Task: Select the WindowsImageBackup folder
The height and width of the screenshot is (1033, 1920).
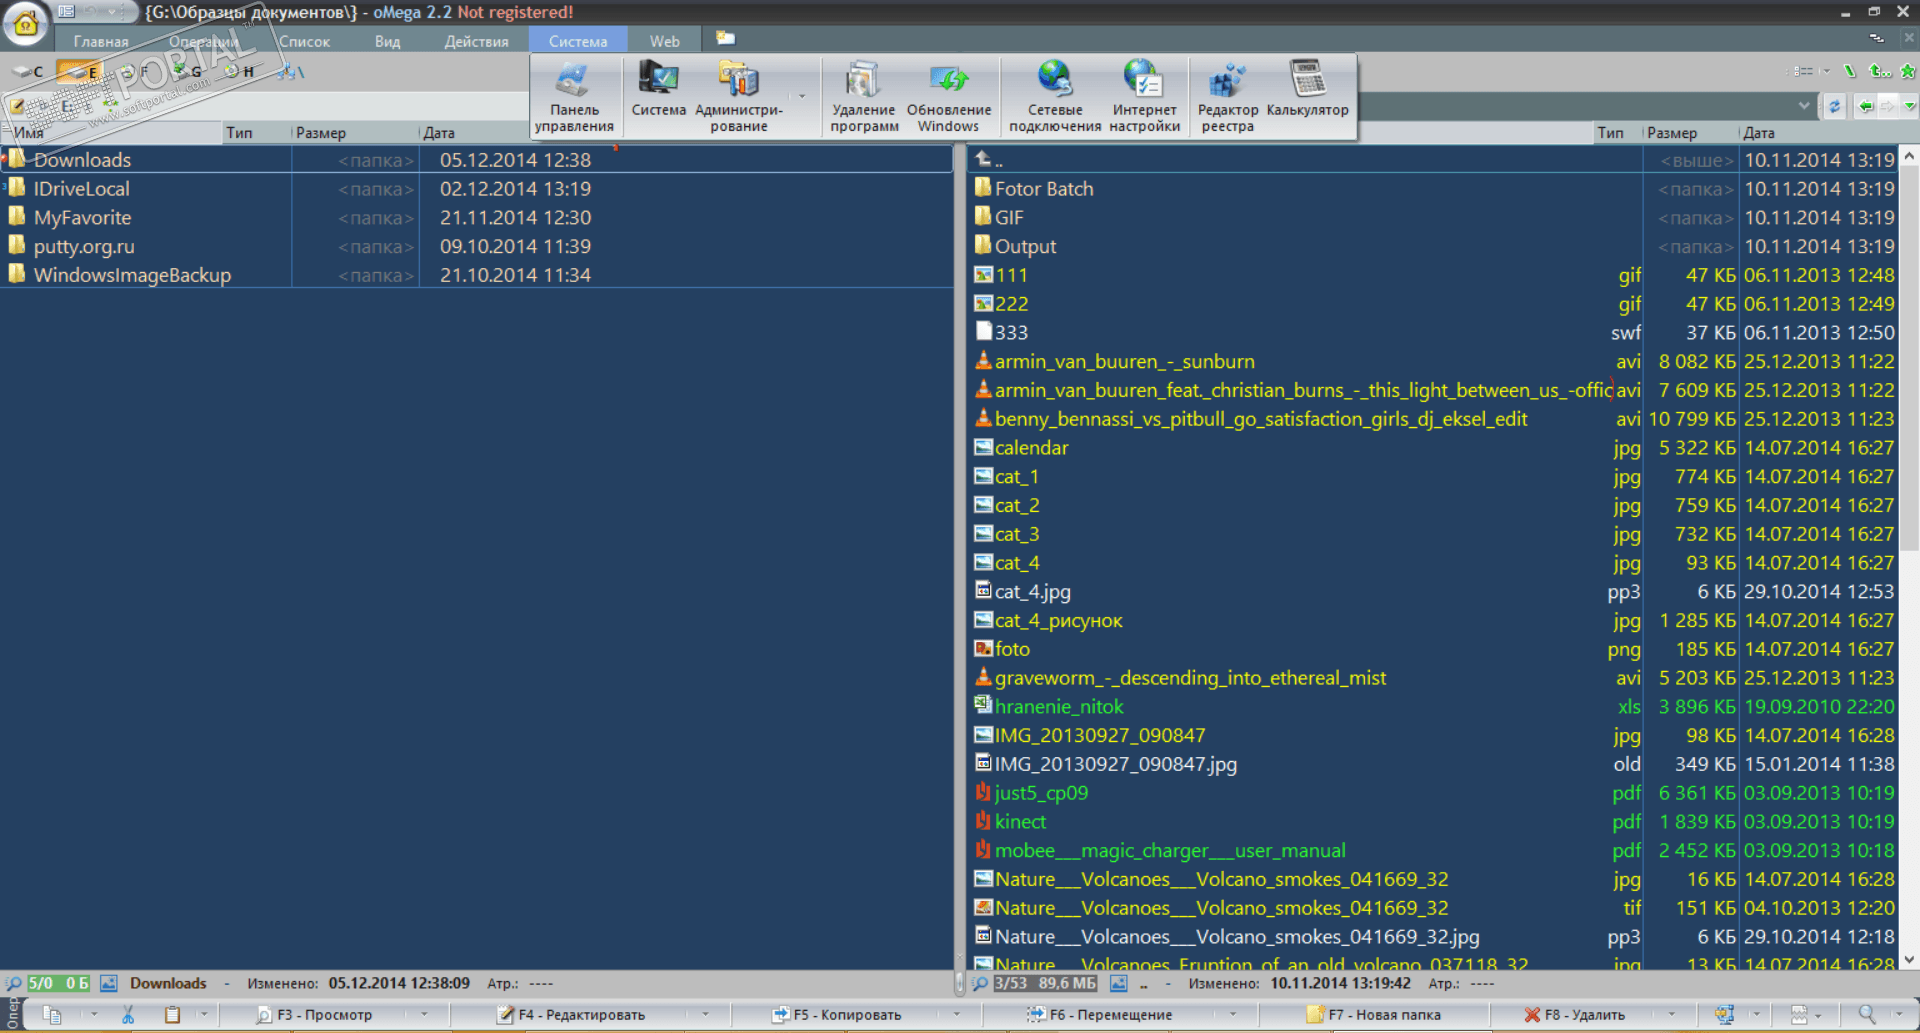Action: click(476, 275)
